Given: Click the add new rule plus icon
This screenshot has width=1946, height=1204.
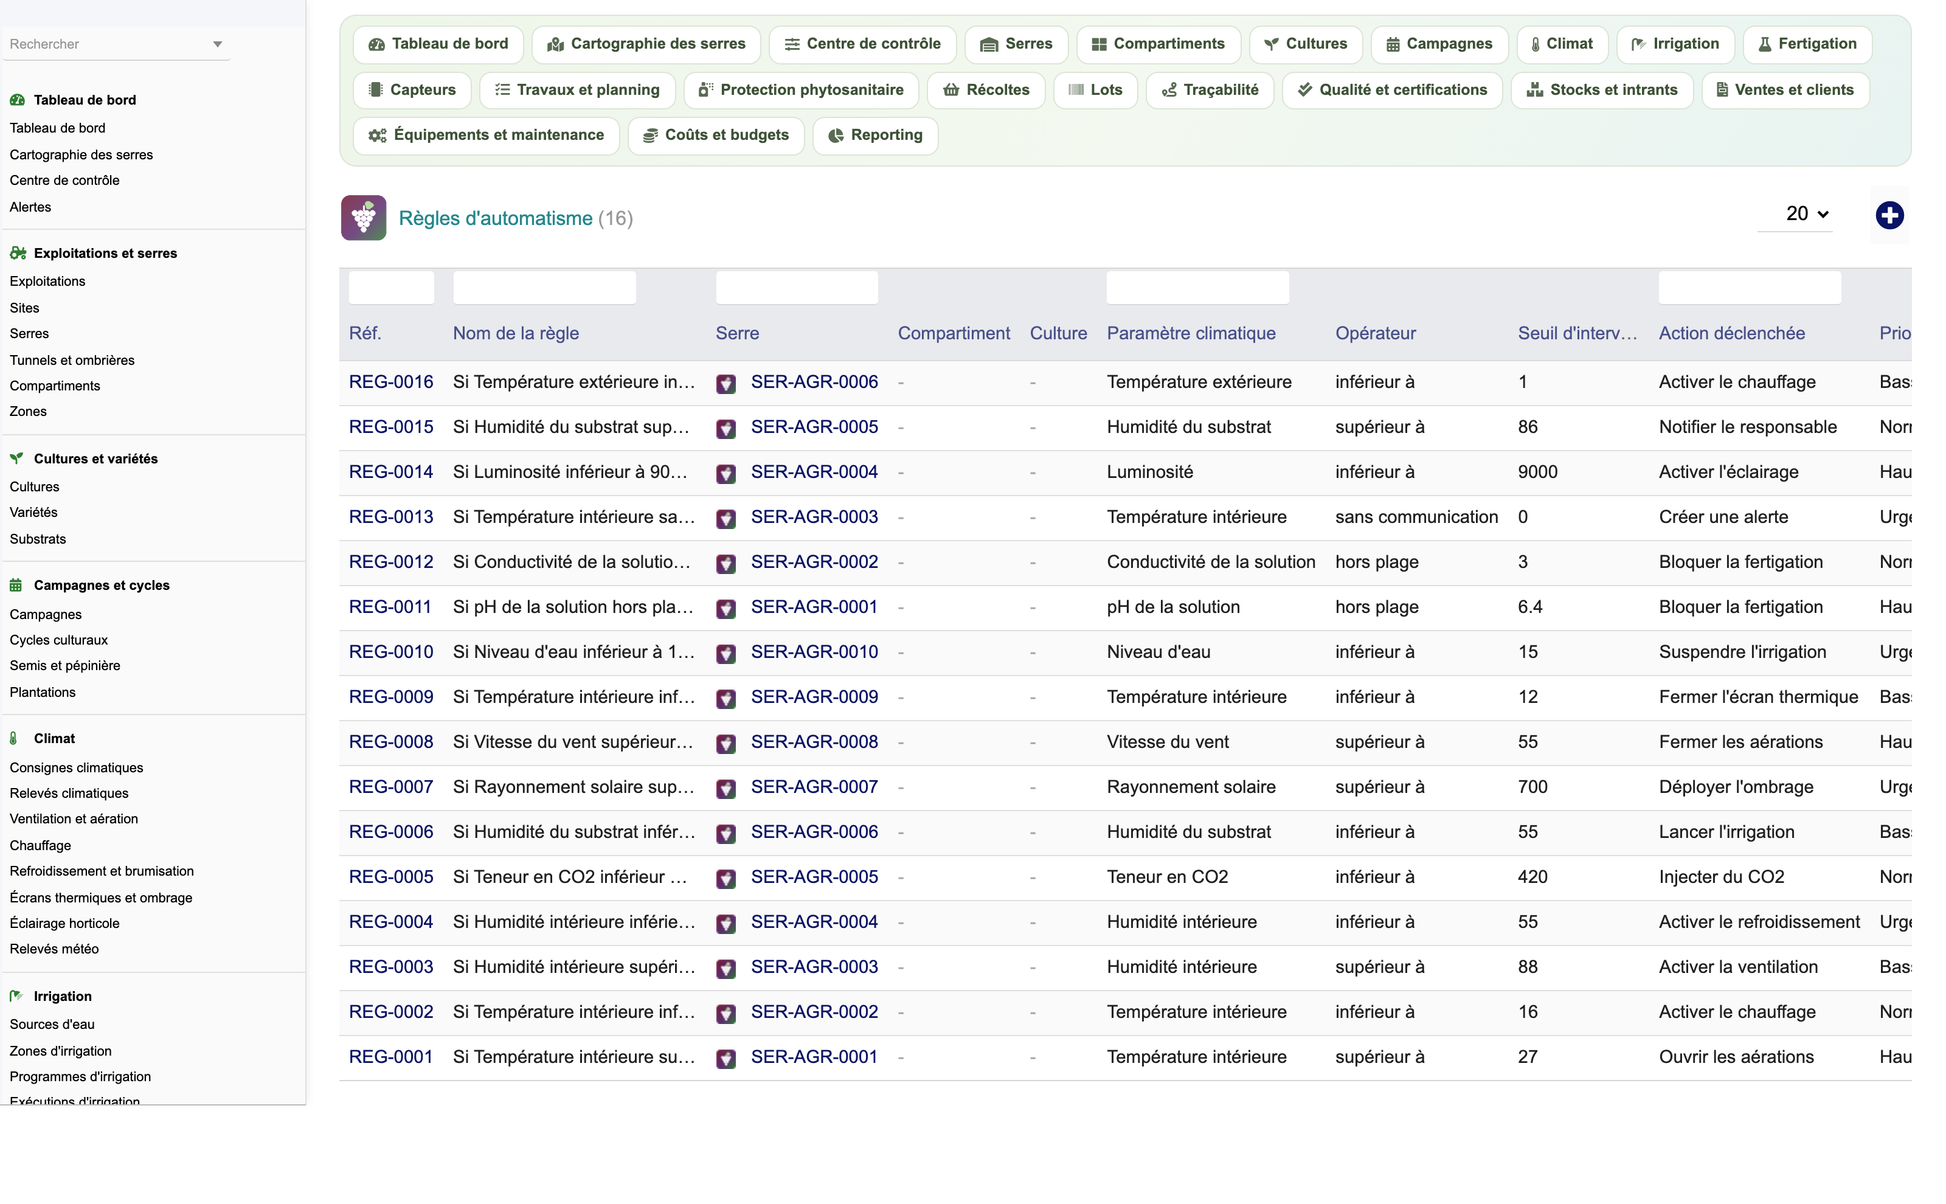Looking at the screenshot, I should (1889, 215).
